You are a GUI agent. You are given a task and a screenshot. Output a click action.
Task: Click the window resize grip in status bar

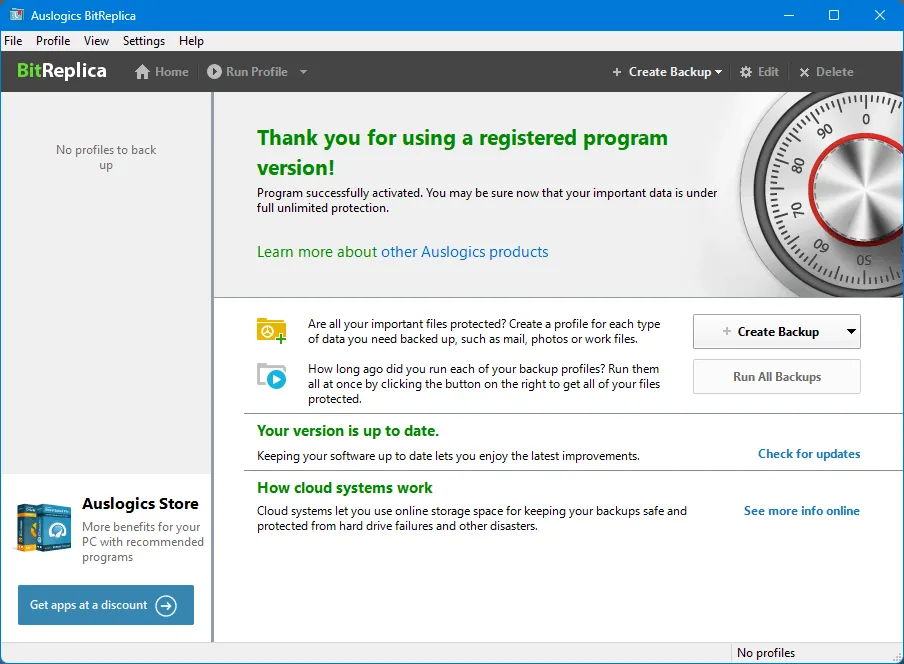[897, 657]
